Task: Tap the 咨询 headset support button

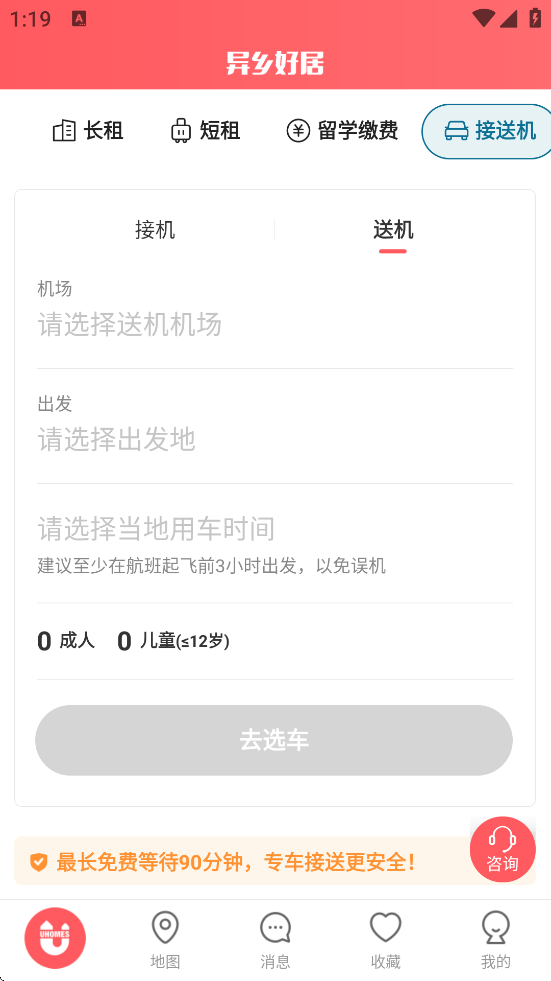Action: pos(503,849)
